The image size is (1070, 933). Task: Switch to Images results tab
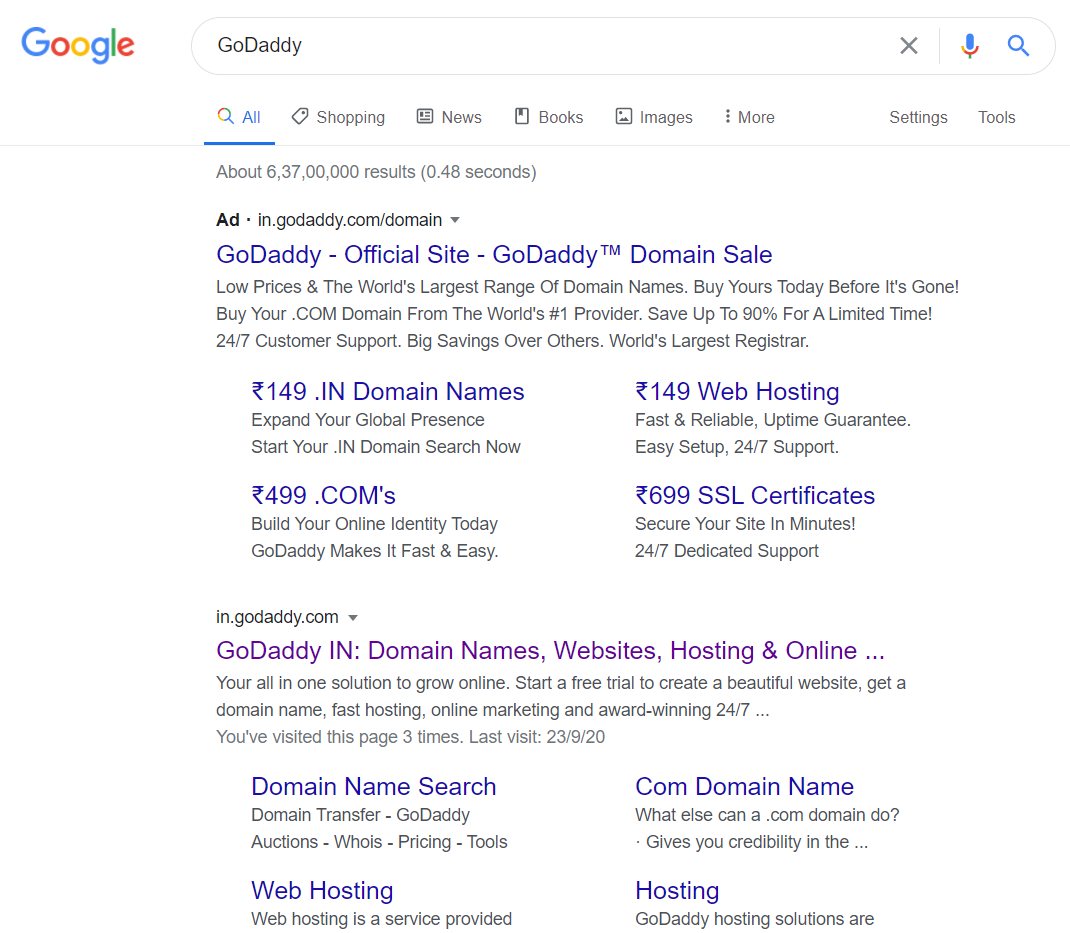pos(654,117)
